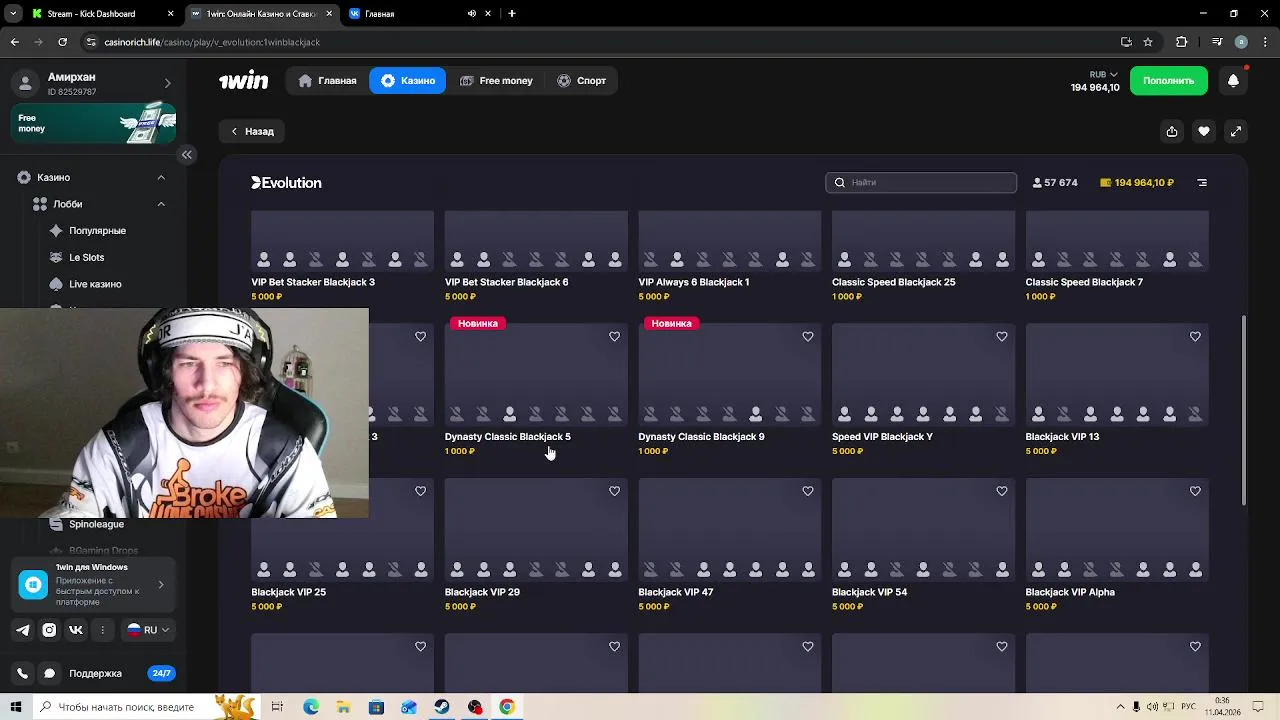Favorite Blackjack VIP Alpha with its heart
This screenshot has height=720, width=1280.
pyautogui.click(x=1195, y=491)
